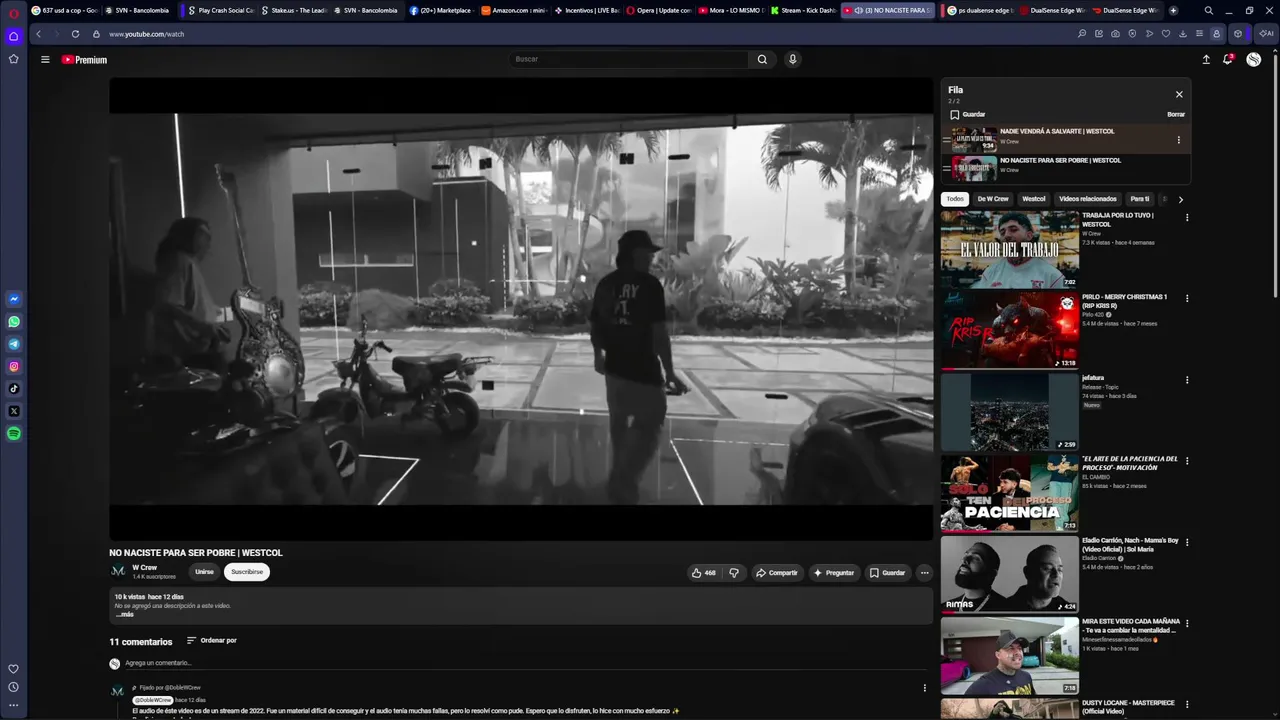Open the PACIENCIA motivación video thumbnail
Viewport: 1280px width, 720px height.
(x=1009, y=493)
